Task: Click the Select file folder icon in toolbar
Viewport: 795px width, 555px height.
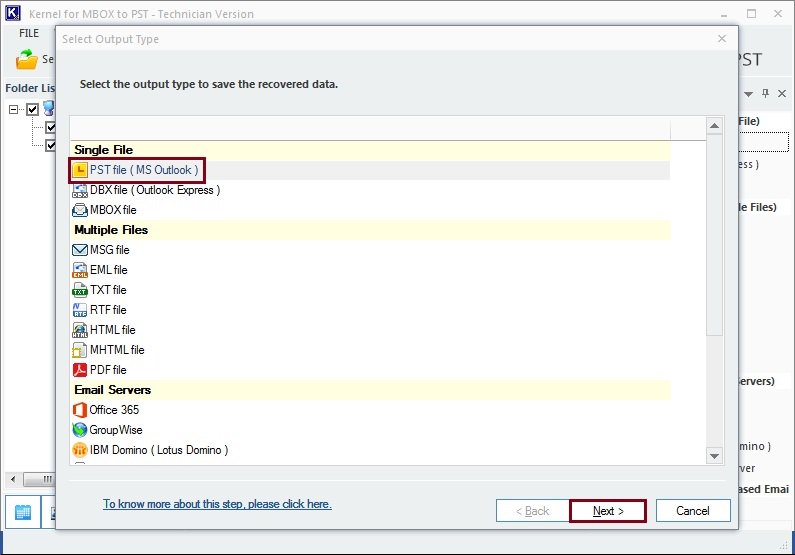Action: click(27, 59)
